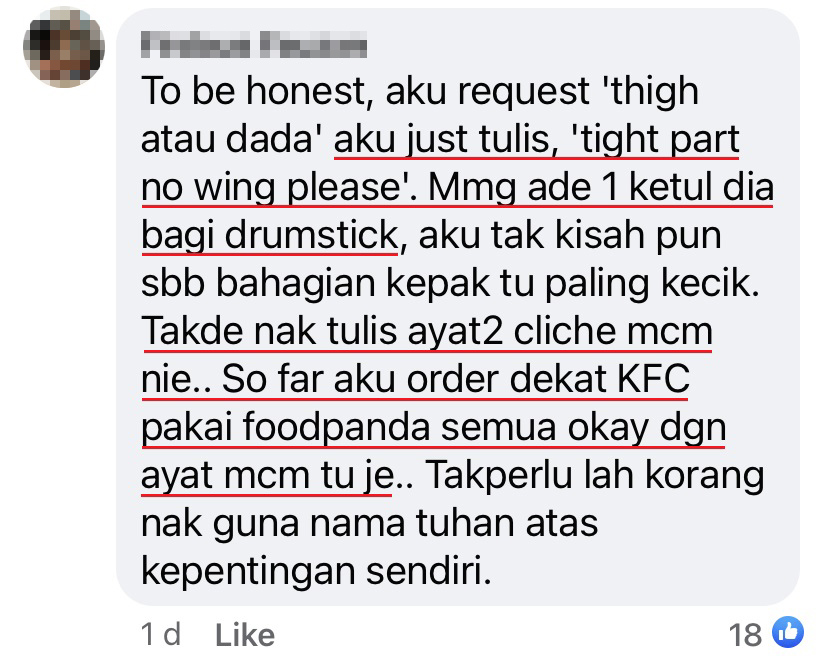Click the underlined text 'no wing please'
This screenshot has width=828, height=656.
[x=272, y=187]
